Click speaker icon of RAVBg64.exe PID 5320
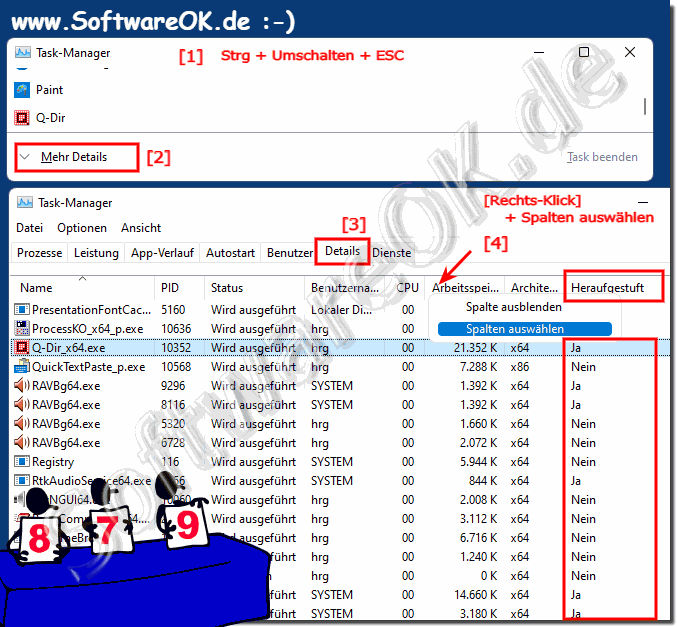This screenshot has height=627, width=677. point(22,424)
